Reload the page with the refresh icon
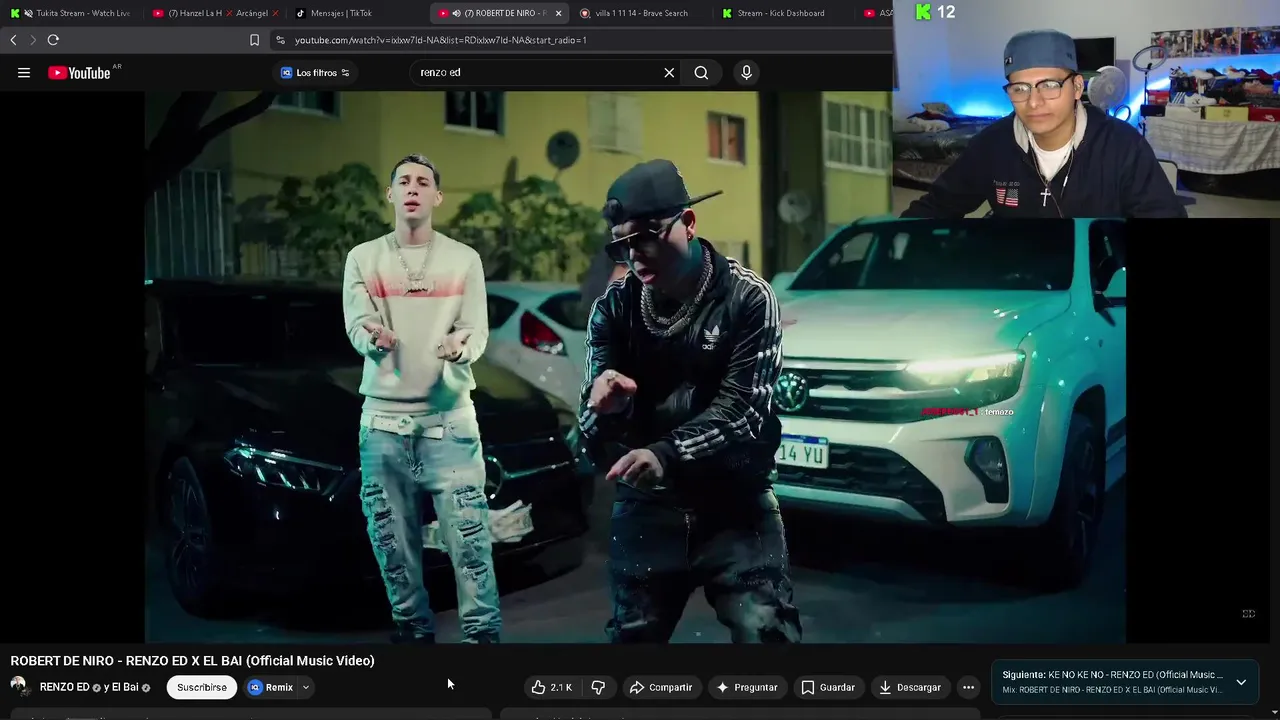1280x720 pixels. click(53, 40)
